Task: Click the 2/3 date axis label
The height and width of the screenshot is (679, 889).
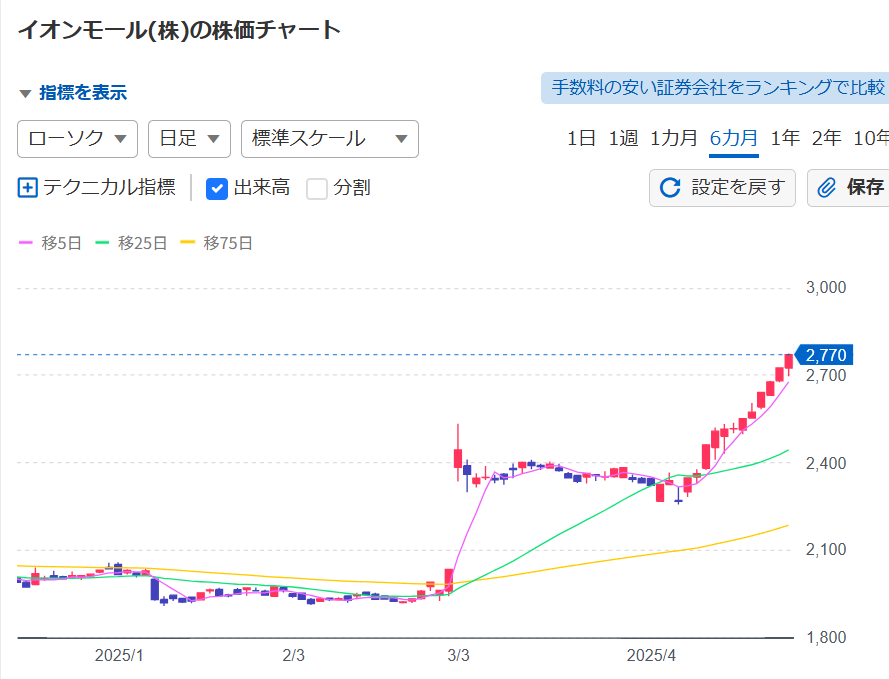Action: (x=294, y=656)
